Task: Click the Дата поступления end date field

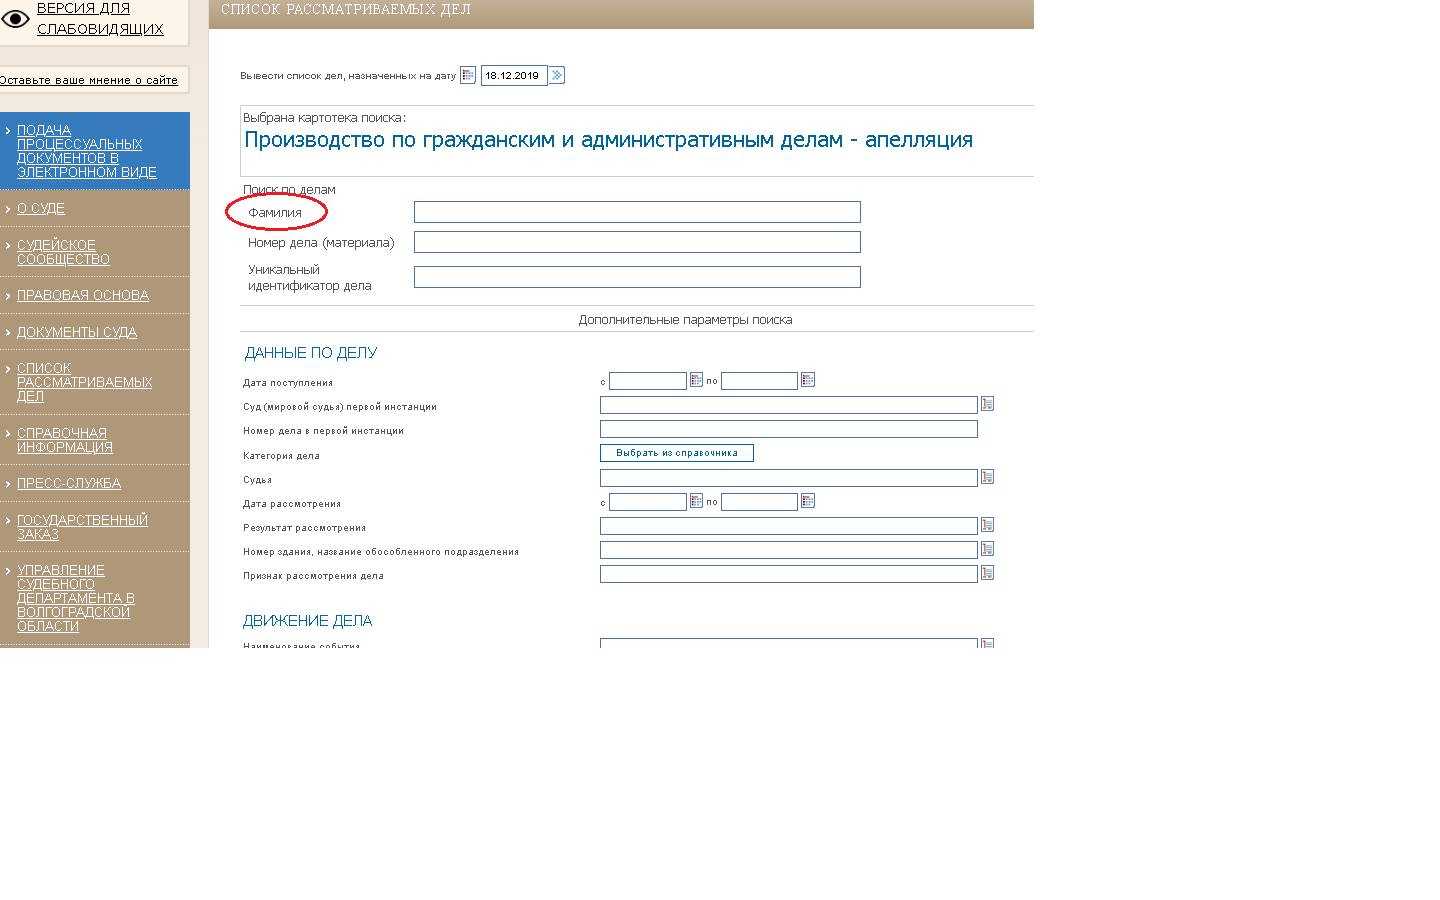Action: pos(759,381)
